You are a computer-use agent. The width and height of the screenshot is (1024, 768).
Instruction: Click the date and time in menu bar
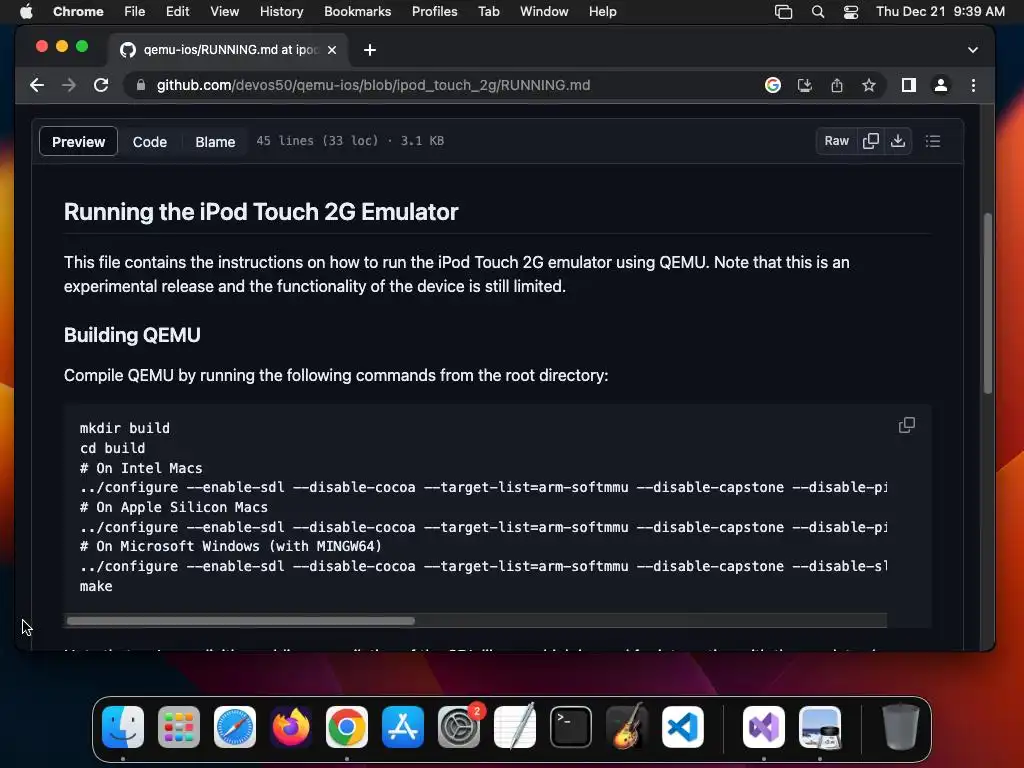click(x=940, y=12)
